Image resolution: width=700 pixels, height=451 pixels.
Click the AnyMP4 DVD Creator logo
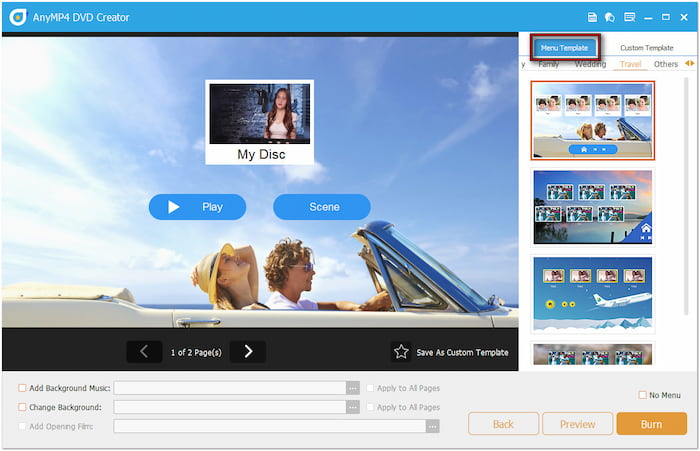tap(17, 17)
